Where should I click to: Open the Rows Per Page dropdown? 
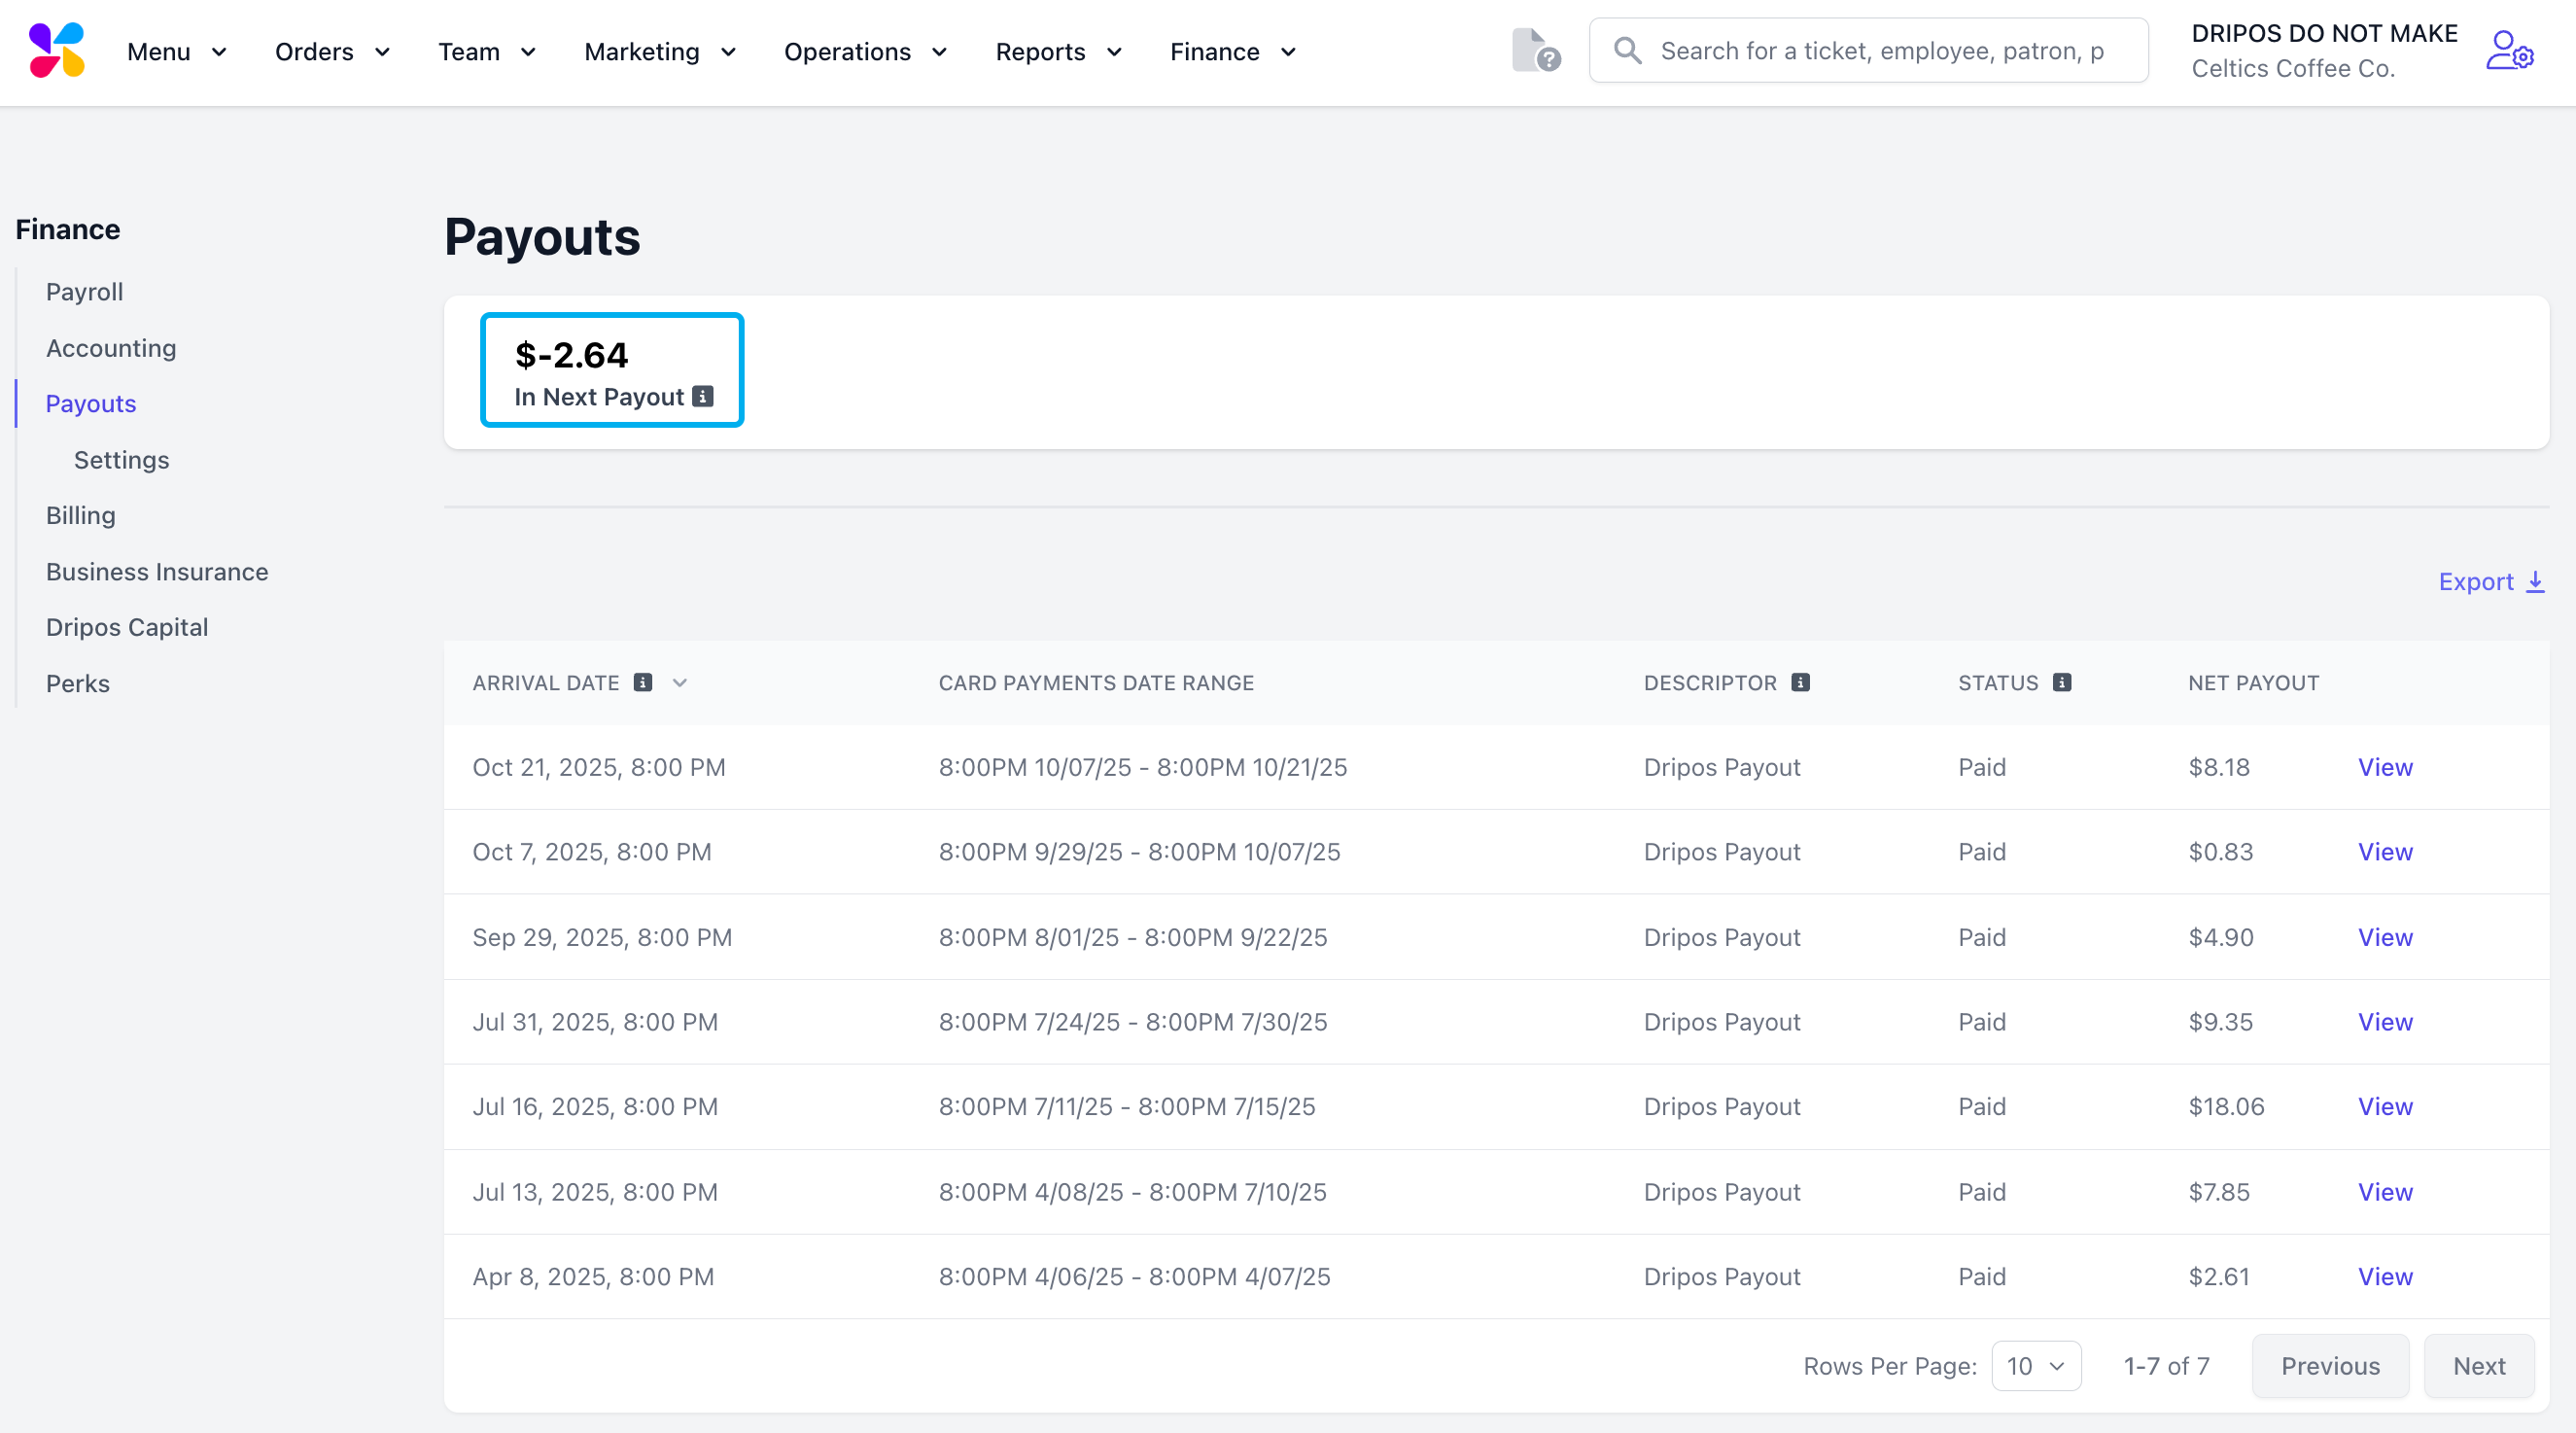point(2035,1366)
